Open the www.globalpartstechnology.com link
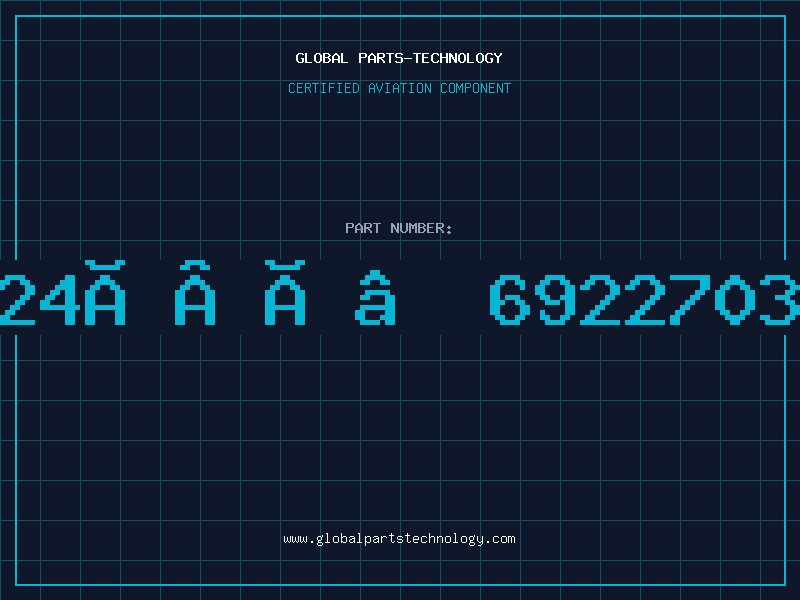Image resolution: width=800 pixels, height=600 pixels. click(399, 539)
